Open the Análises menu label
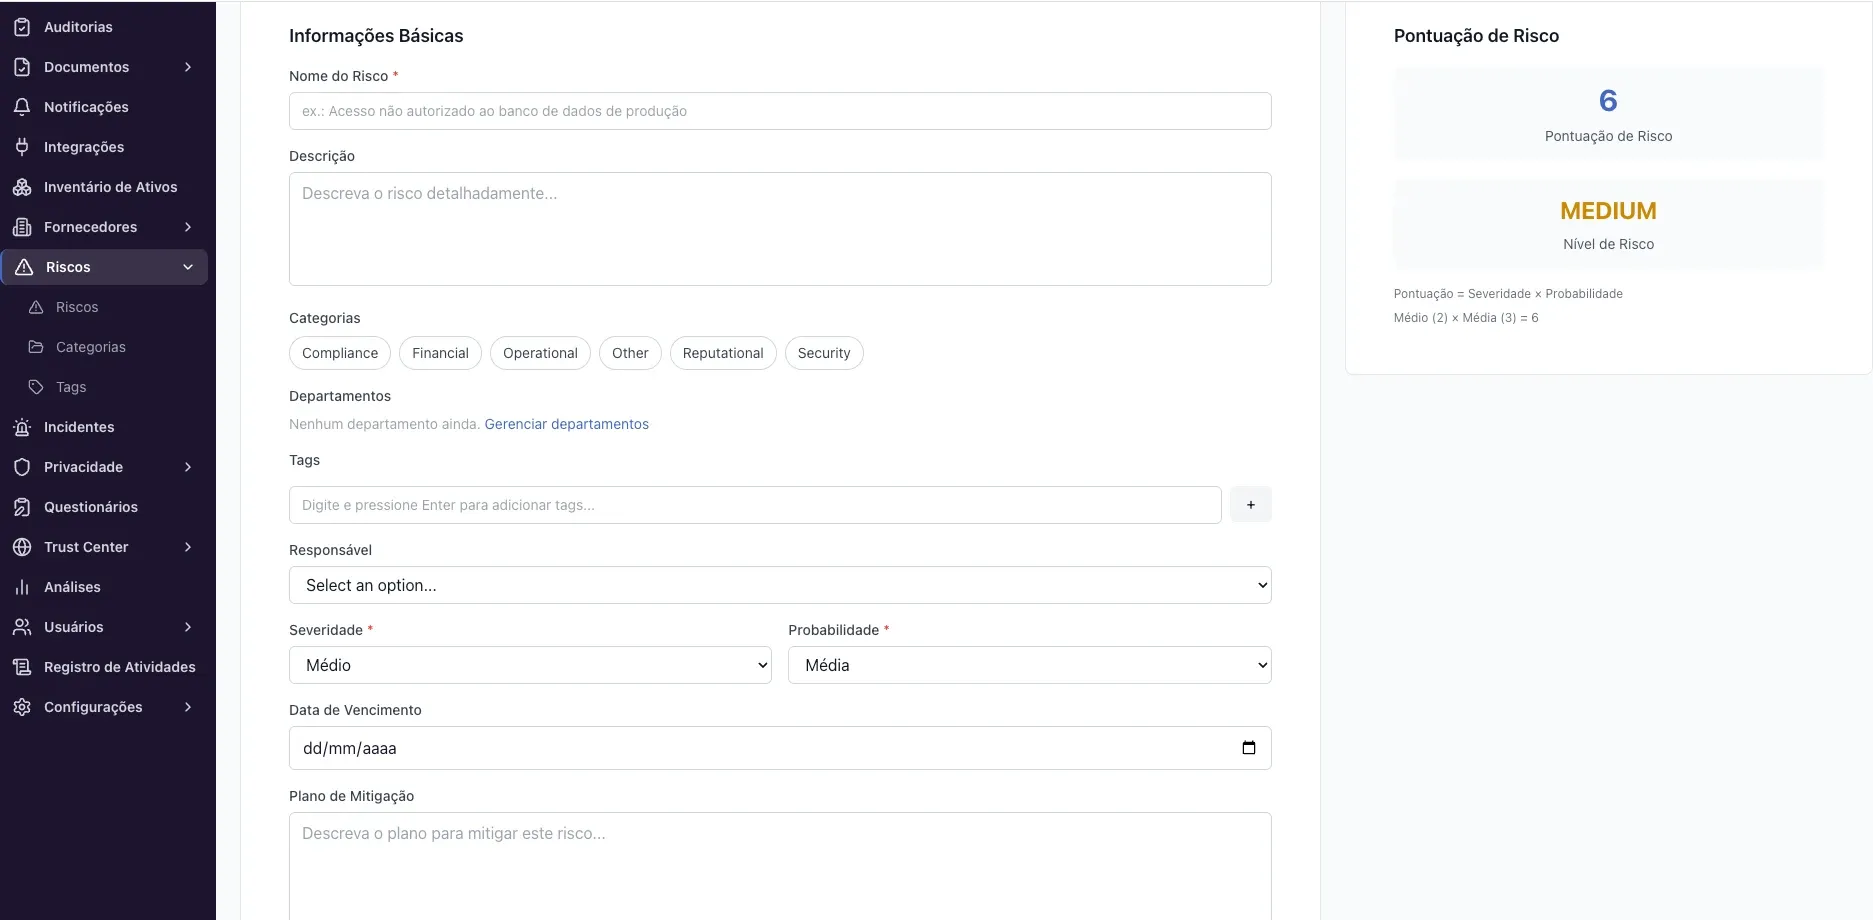1873x920 pixels. tap(72, 587)
